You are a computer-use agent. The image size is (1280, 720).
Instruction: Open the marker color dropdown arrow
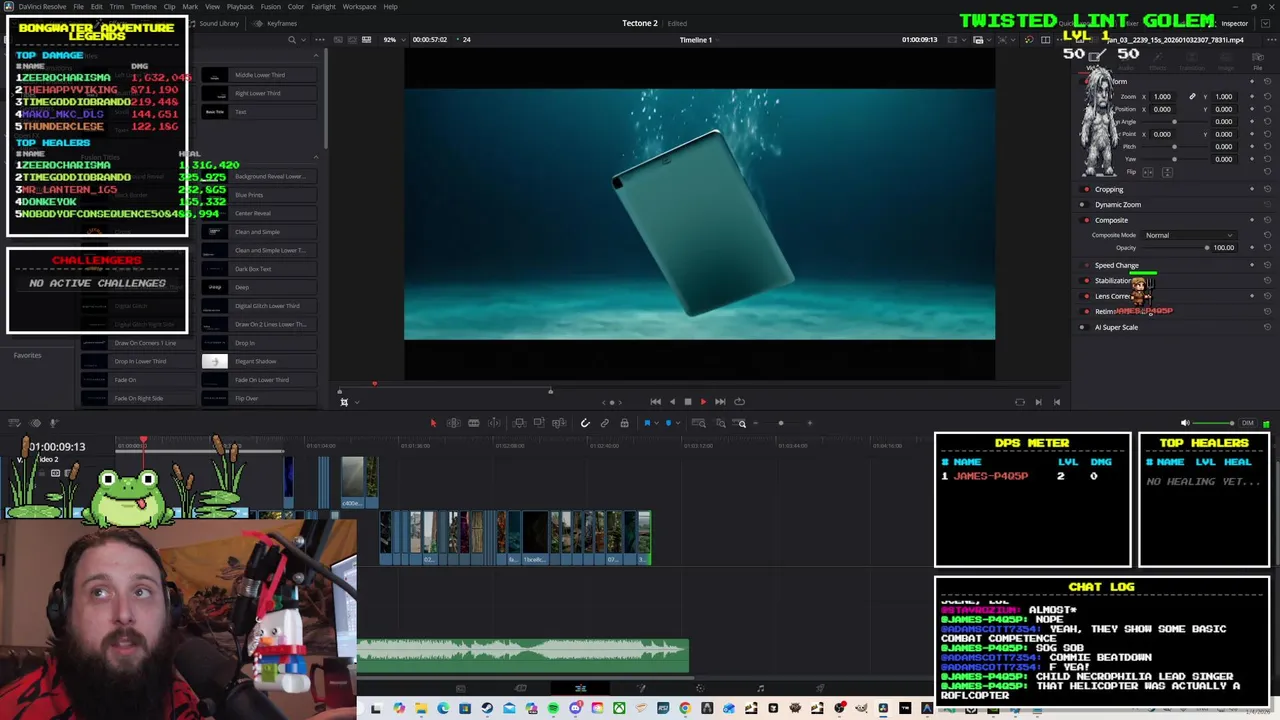tap(677, 423)
